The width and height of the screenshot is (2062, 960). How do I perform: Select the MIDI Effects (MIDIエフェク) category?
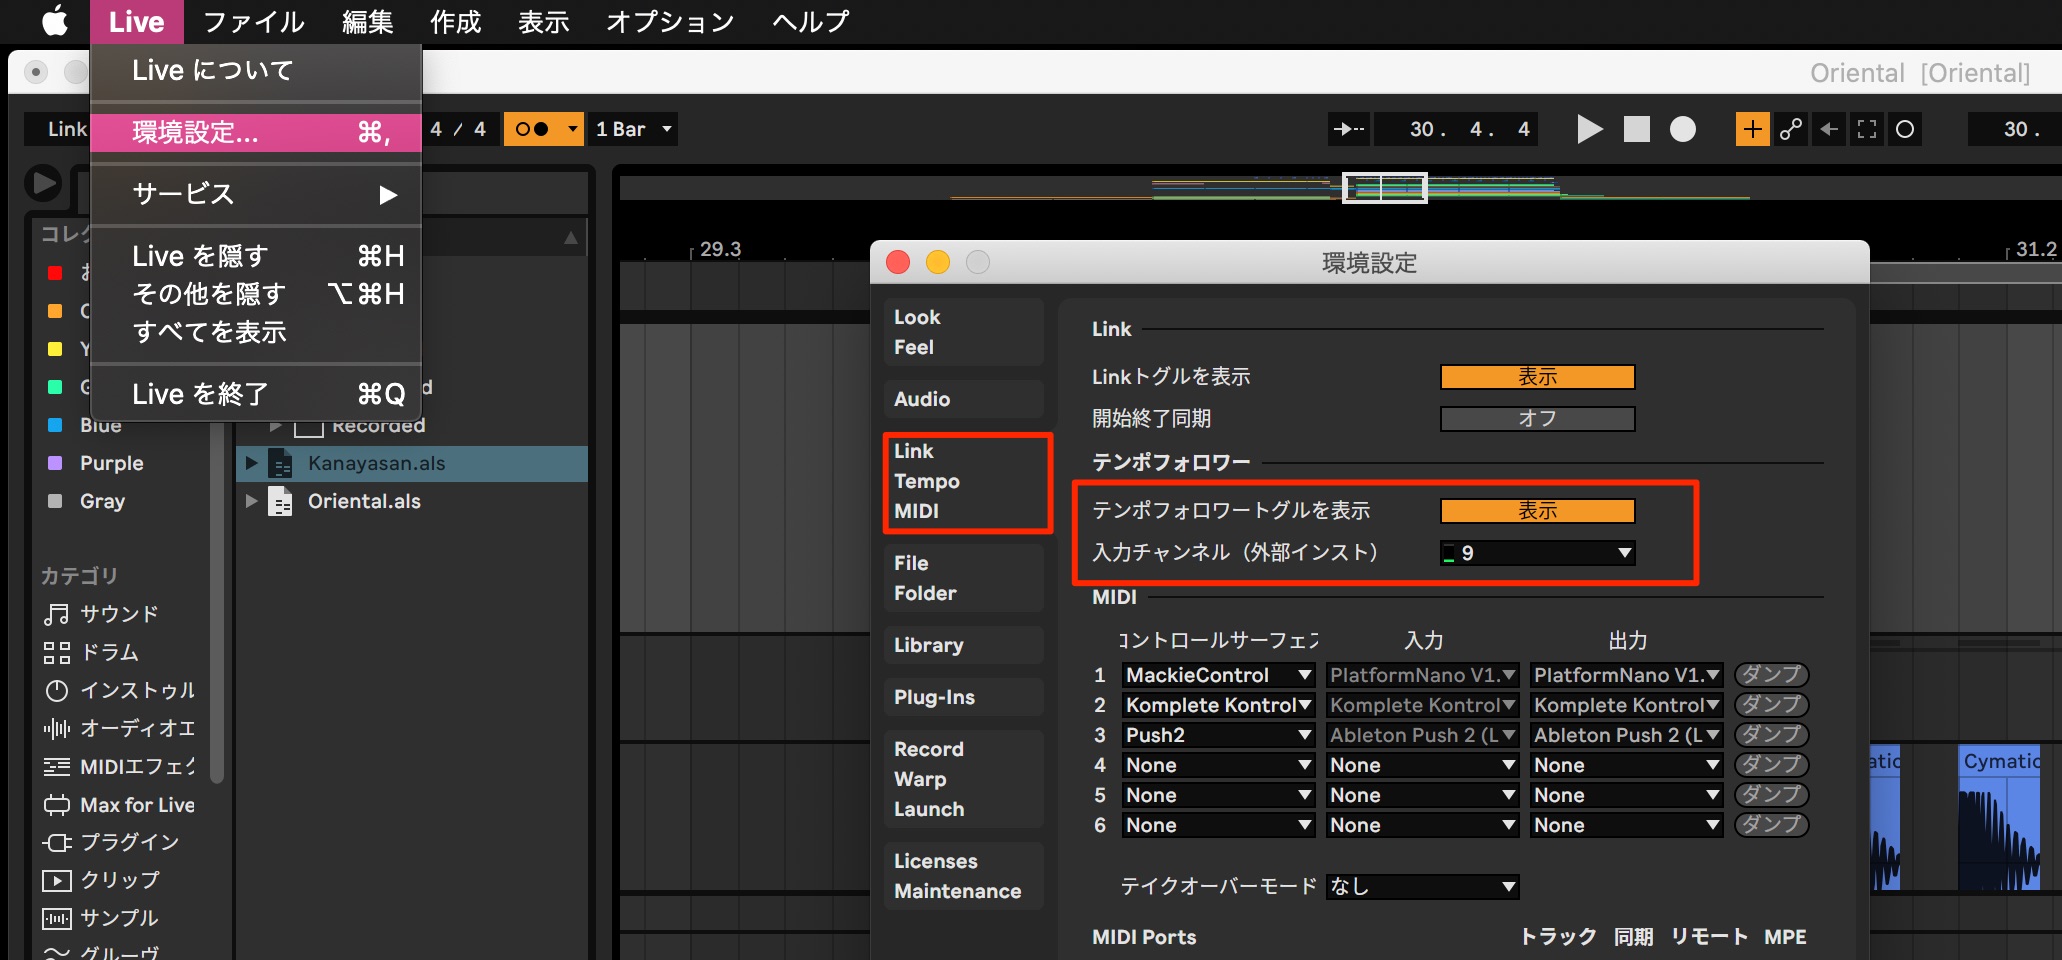pos(119,766)
